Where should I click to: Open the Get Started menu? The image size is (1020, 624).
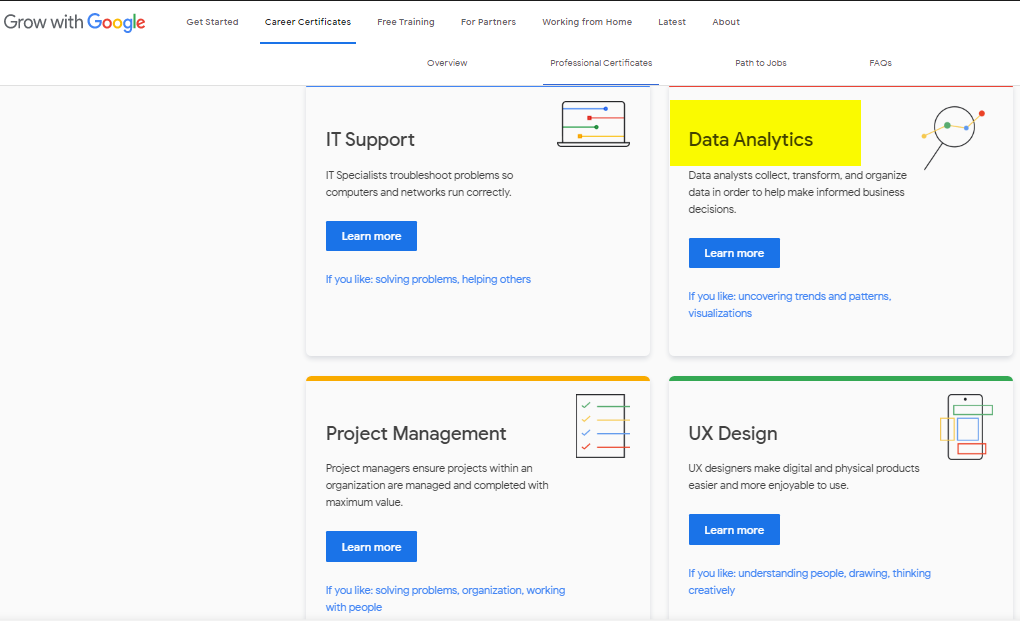pyautogui.click(x=212, y=22)
